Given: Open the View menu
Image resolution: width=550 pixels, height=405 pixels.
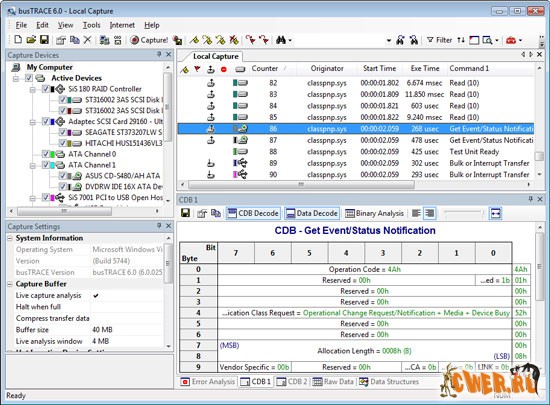Looking at the screenshot, I should click(65, 25).
